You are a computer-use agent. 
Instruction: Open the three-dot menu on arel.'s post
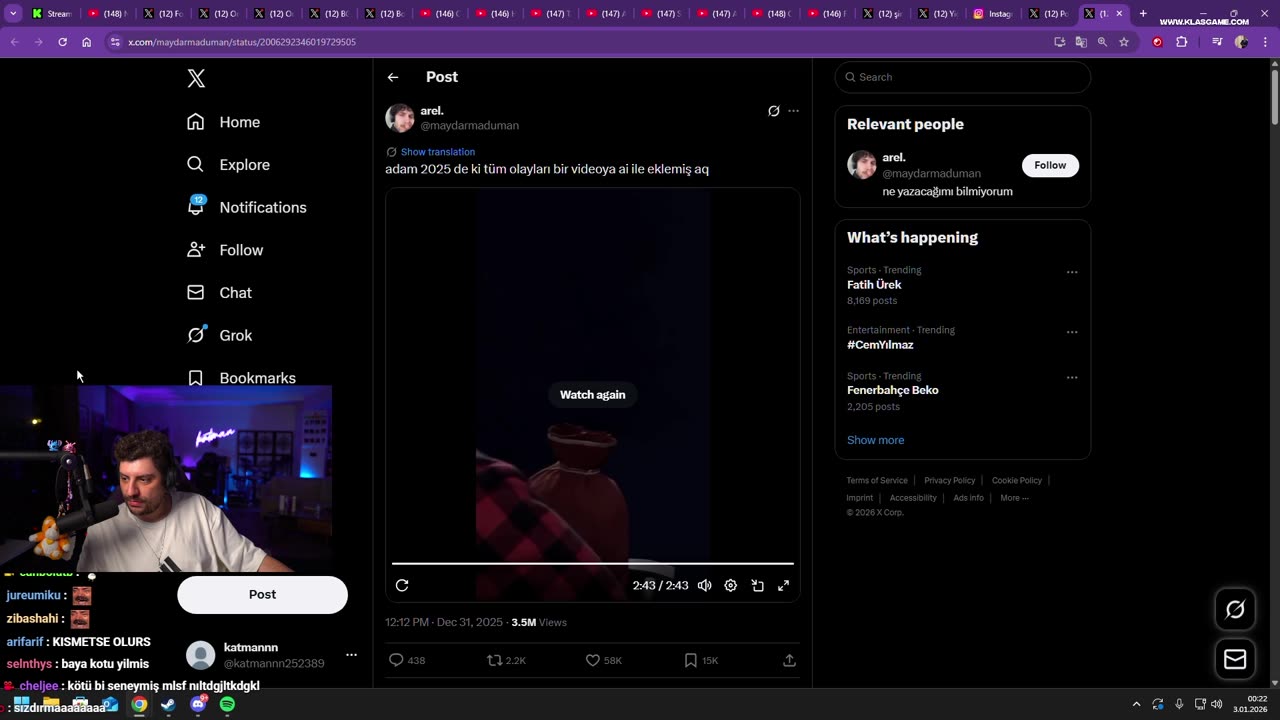pos(794,111)
